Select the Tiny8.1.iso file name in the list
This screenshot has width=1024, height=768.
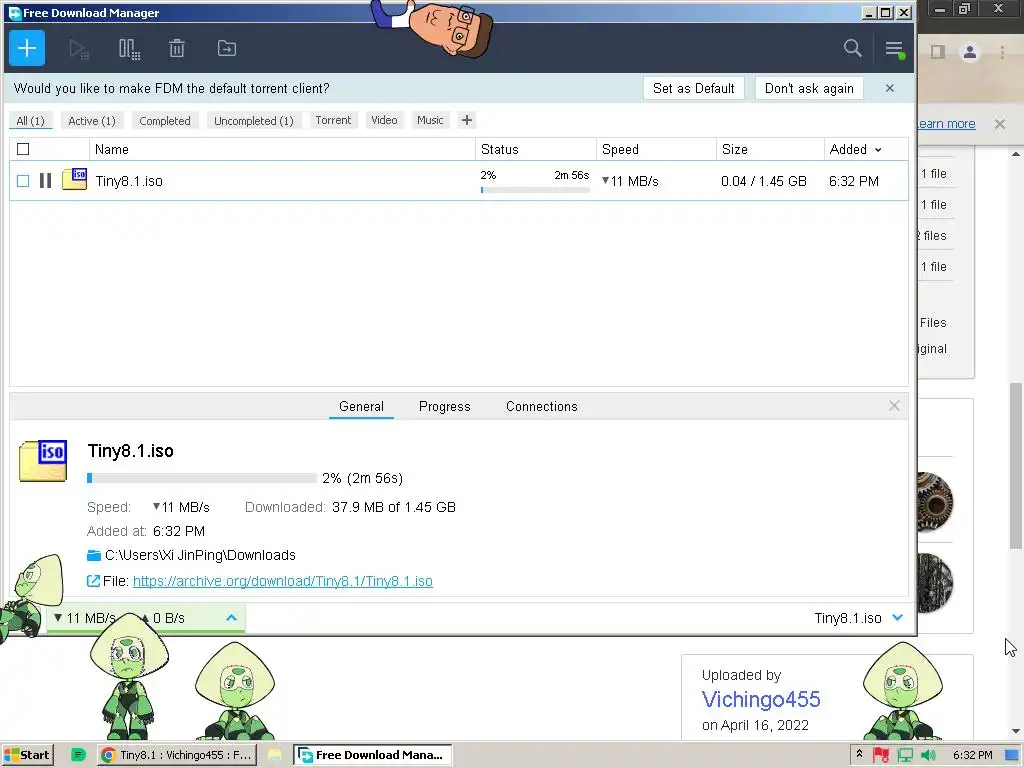[129, 181]
